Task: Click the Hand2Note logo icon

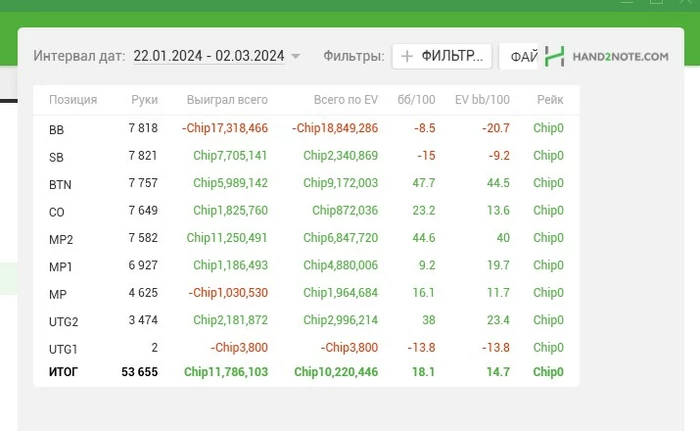Action: (x=554, y=56)
